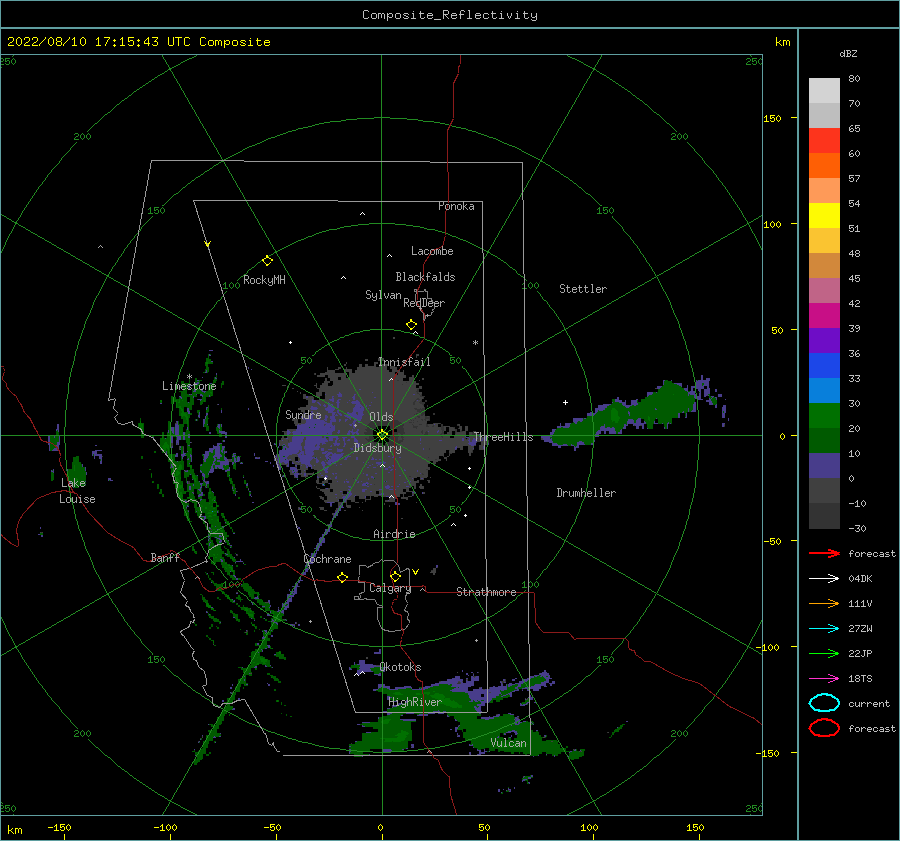Click the Sylvan label
Image resolution: width=900 pixels, height=841 pixels.
click(x=383, y=295)
